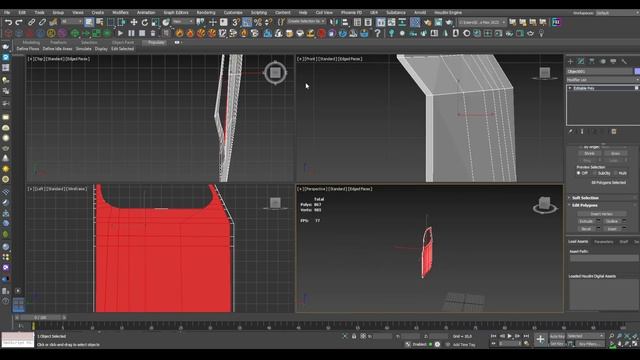Click the Top viewport ViewCube

click(x=275, y=73)
